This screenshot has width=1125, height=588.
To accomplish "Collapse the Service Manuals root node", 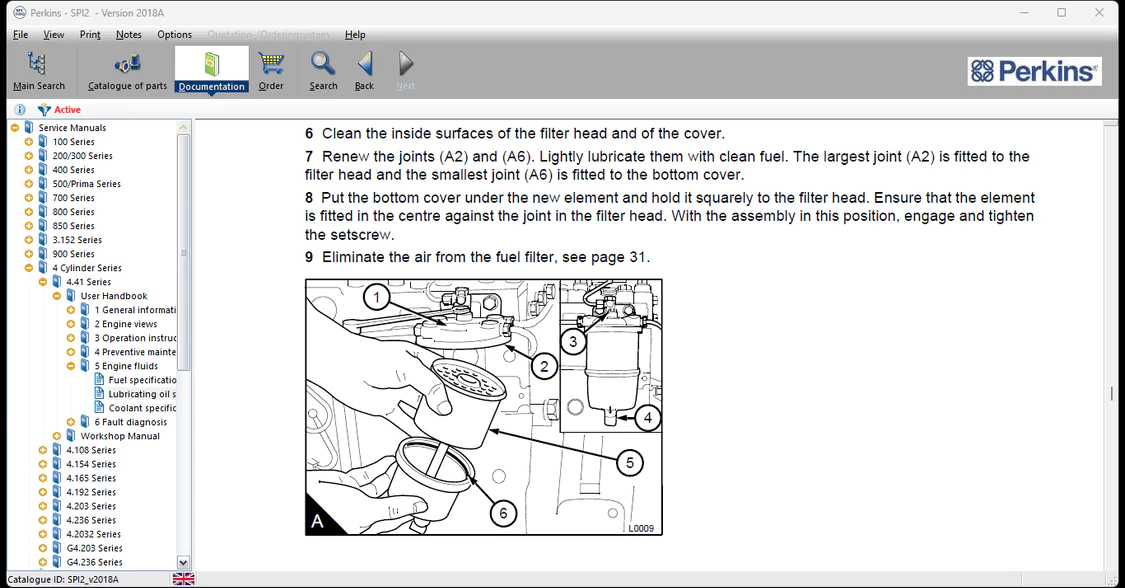I will [15, 128].
